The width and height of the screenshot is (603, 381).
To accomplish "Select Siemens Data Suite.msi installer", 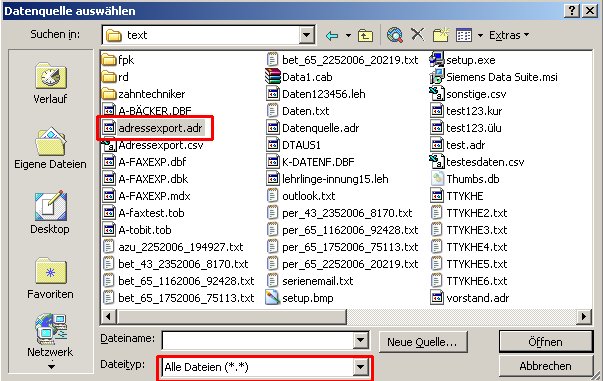I will (x=493, y=77).
